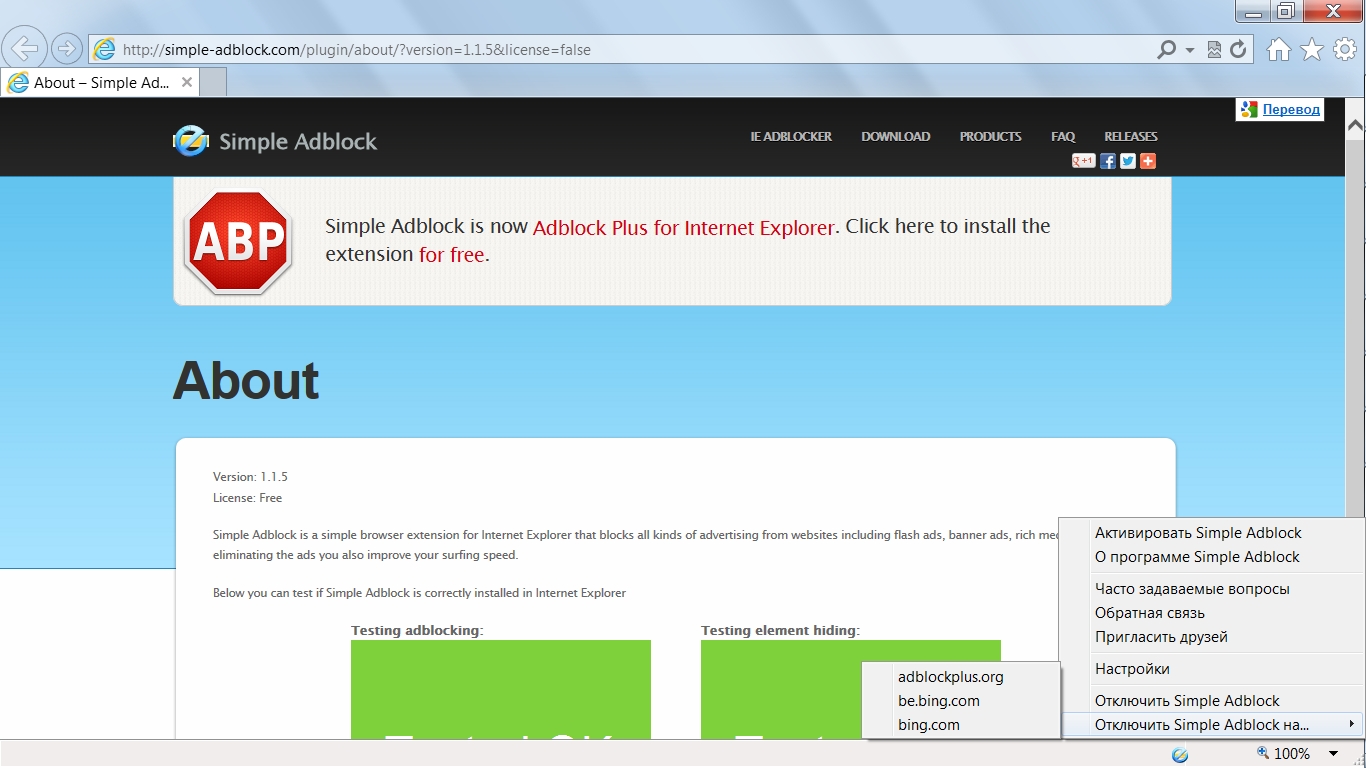This screenshot has height=768, width=1366.
Task: Select the 'About – Simple Ad...' tab
Action: tap(100, 83)
